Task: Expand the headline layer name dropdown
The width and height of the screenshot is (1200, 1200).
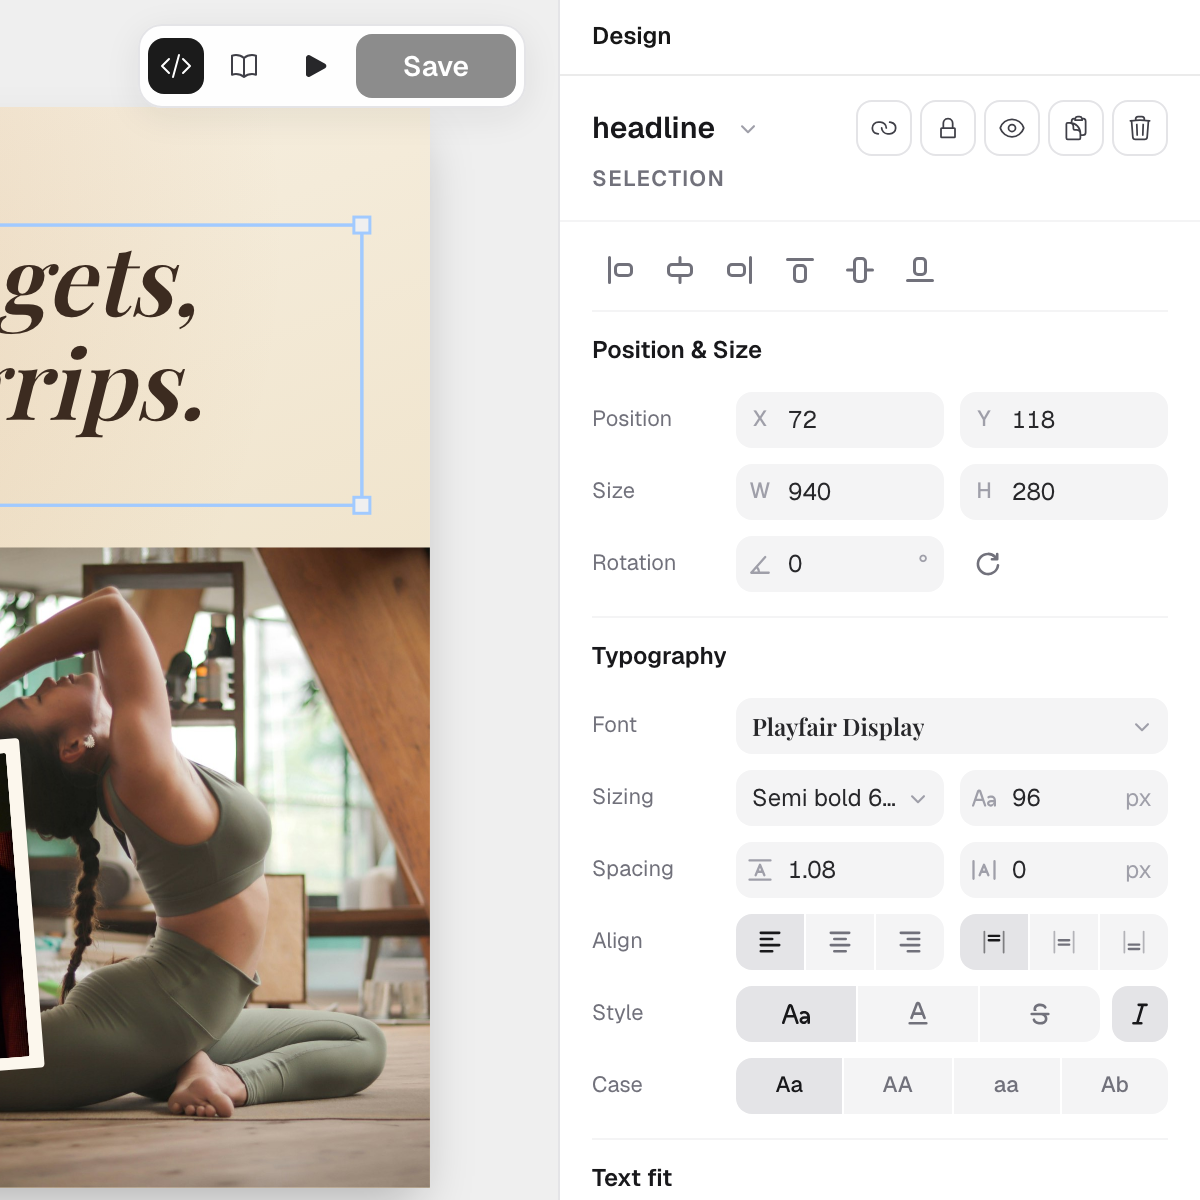Action: tap(748, 129)
